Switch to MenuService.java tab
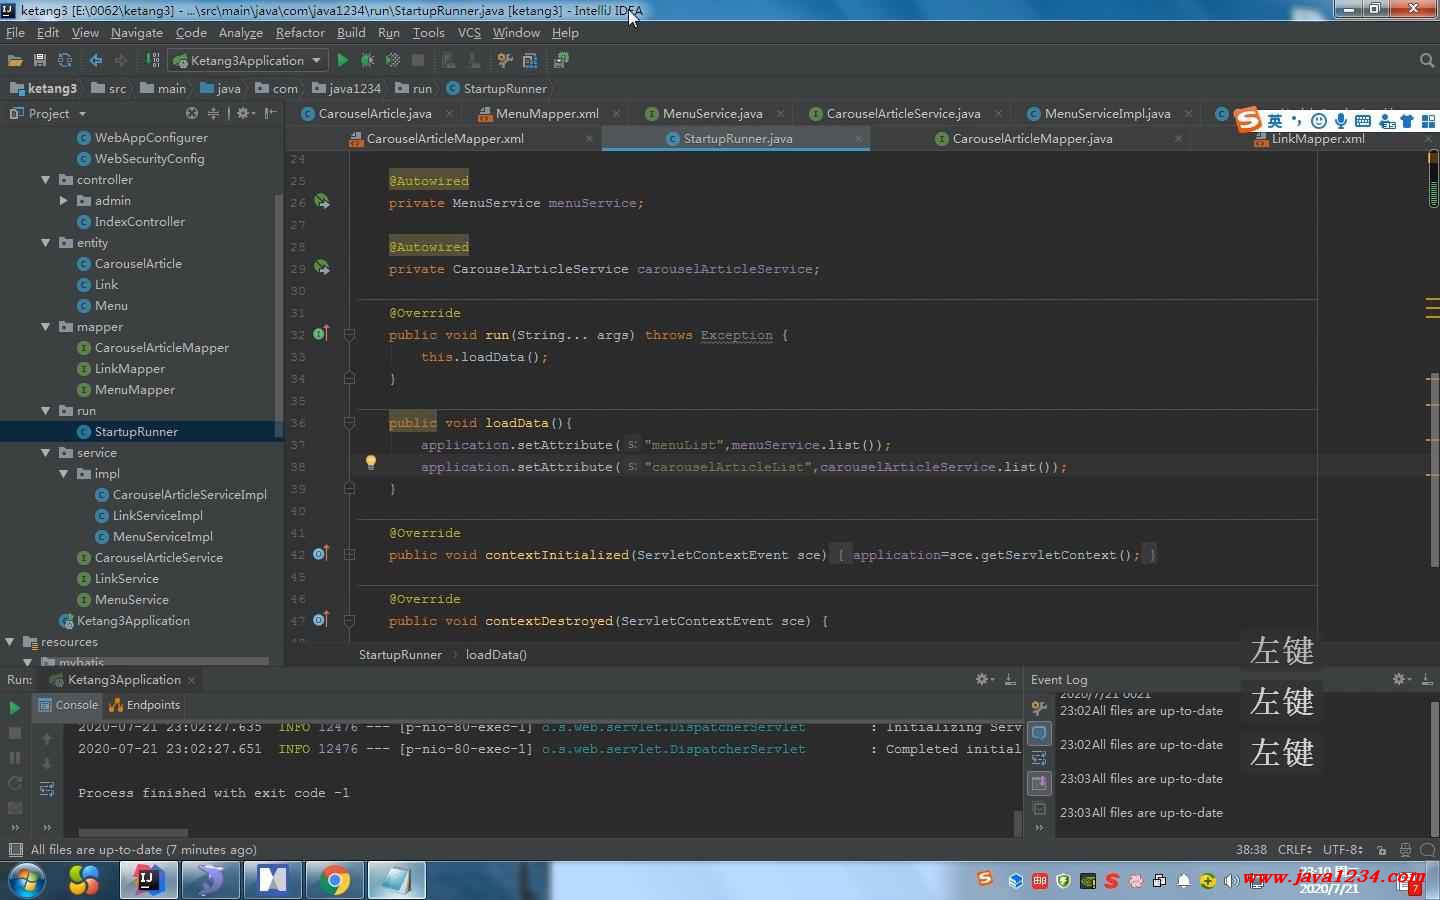Image resolution: width=1440 pixels, height=900 pixels. point(712,113)
